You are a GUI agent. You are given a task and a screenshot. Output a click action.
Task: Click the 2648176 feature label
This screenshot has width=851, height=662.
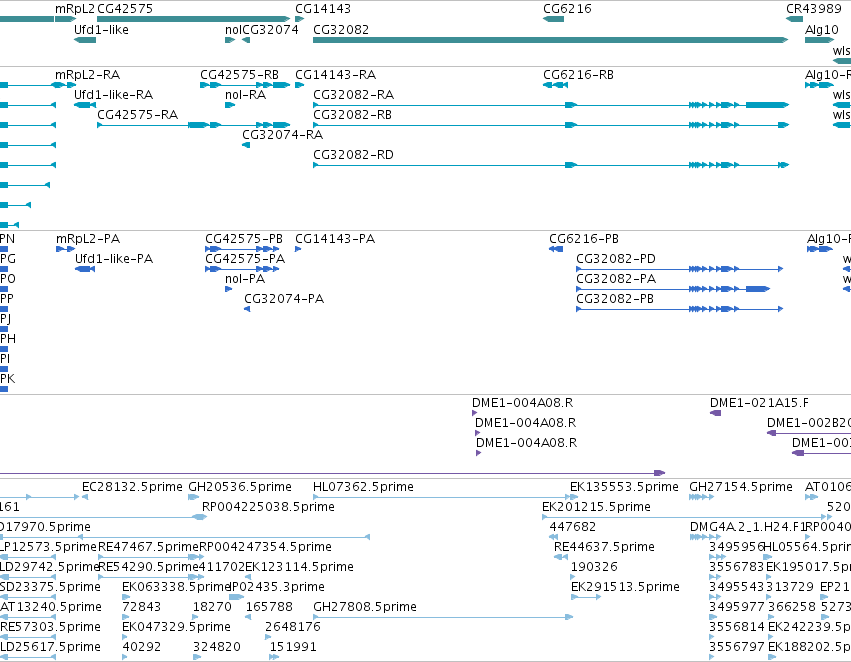point(293,627)
